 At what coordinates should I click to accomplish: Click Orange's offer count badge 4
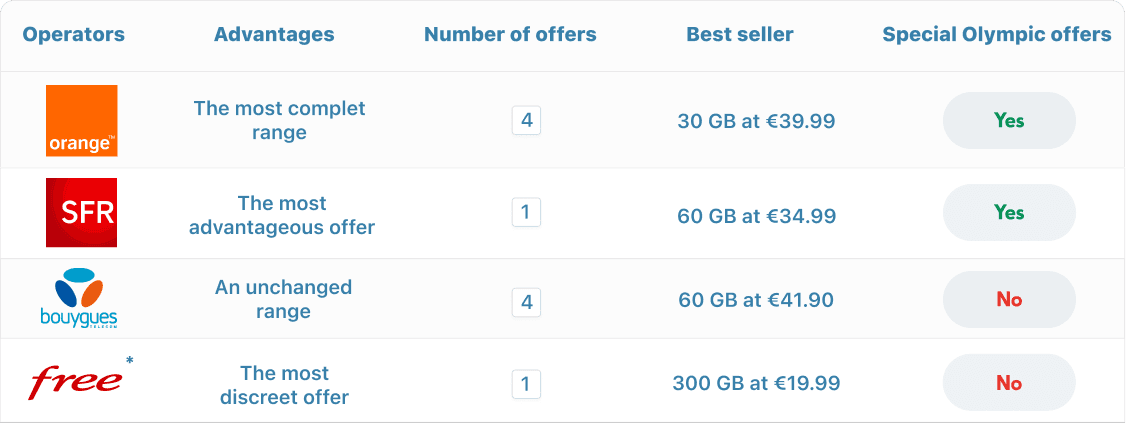pos(526,121)
